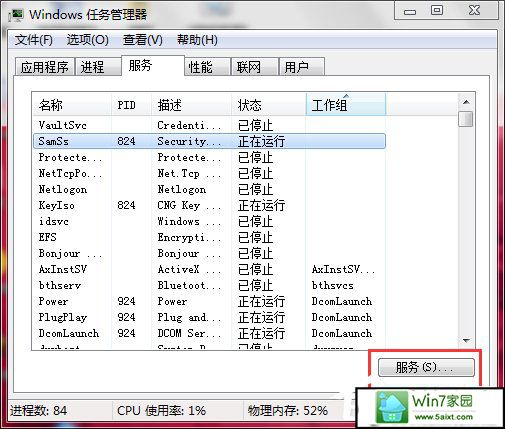Click the CPU 使用率: 1% status entry
This screenshot has height=429, width=505.
coord(161,410)
